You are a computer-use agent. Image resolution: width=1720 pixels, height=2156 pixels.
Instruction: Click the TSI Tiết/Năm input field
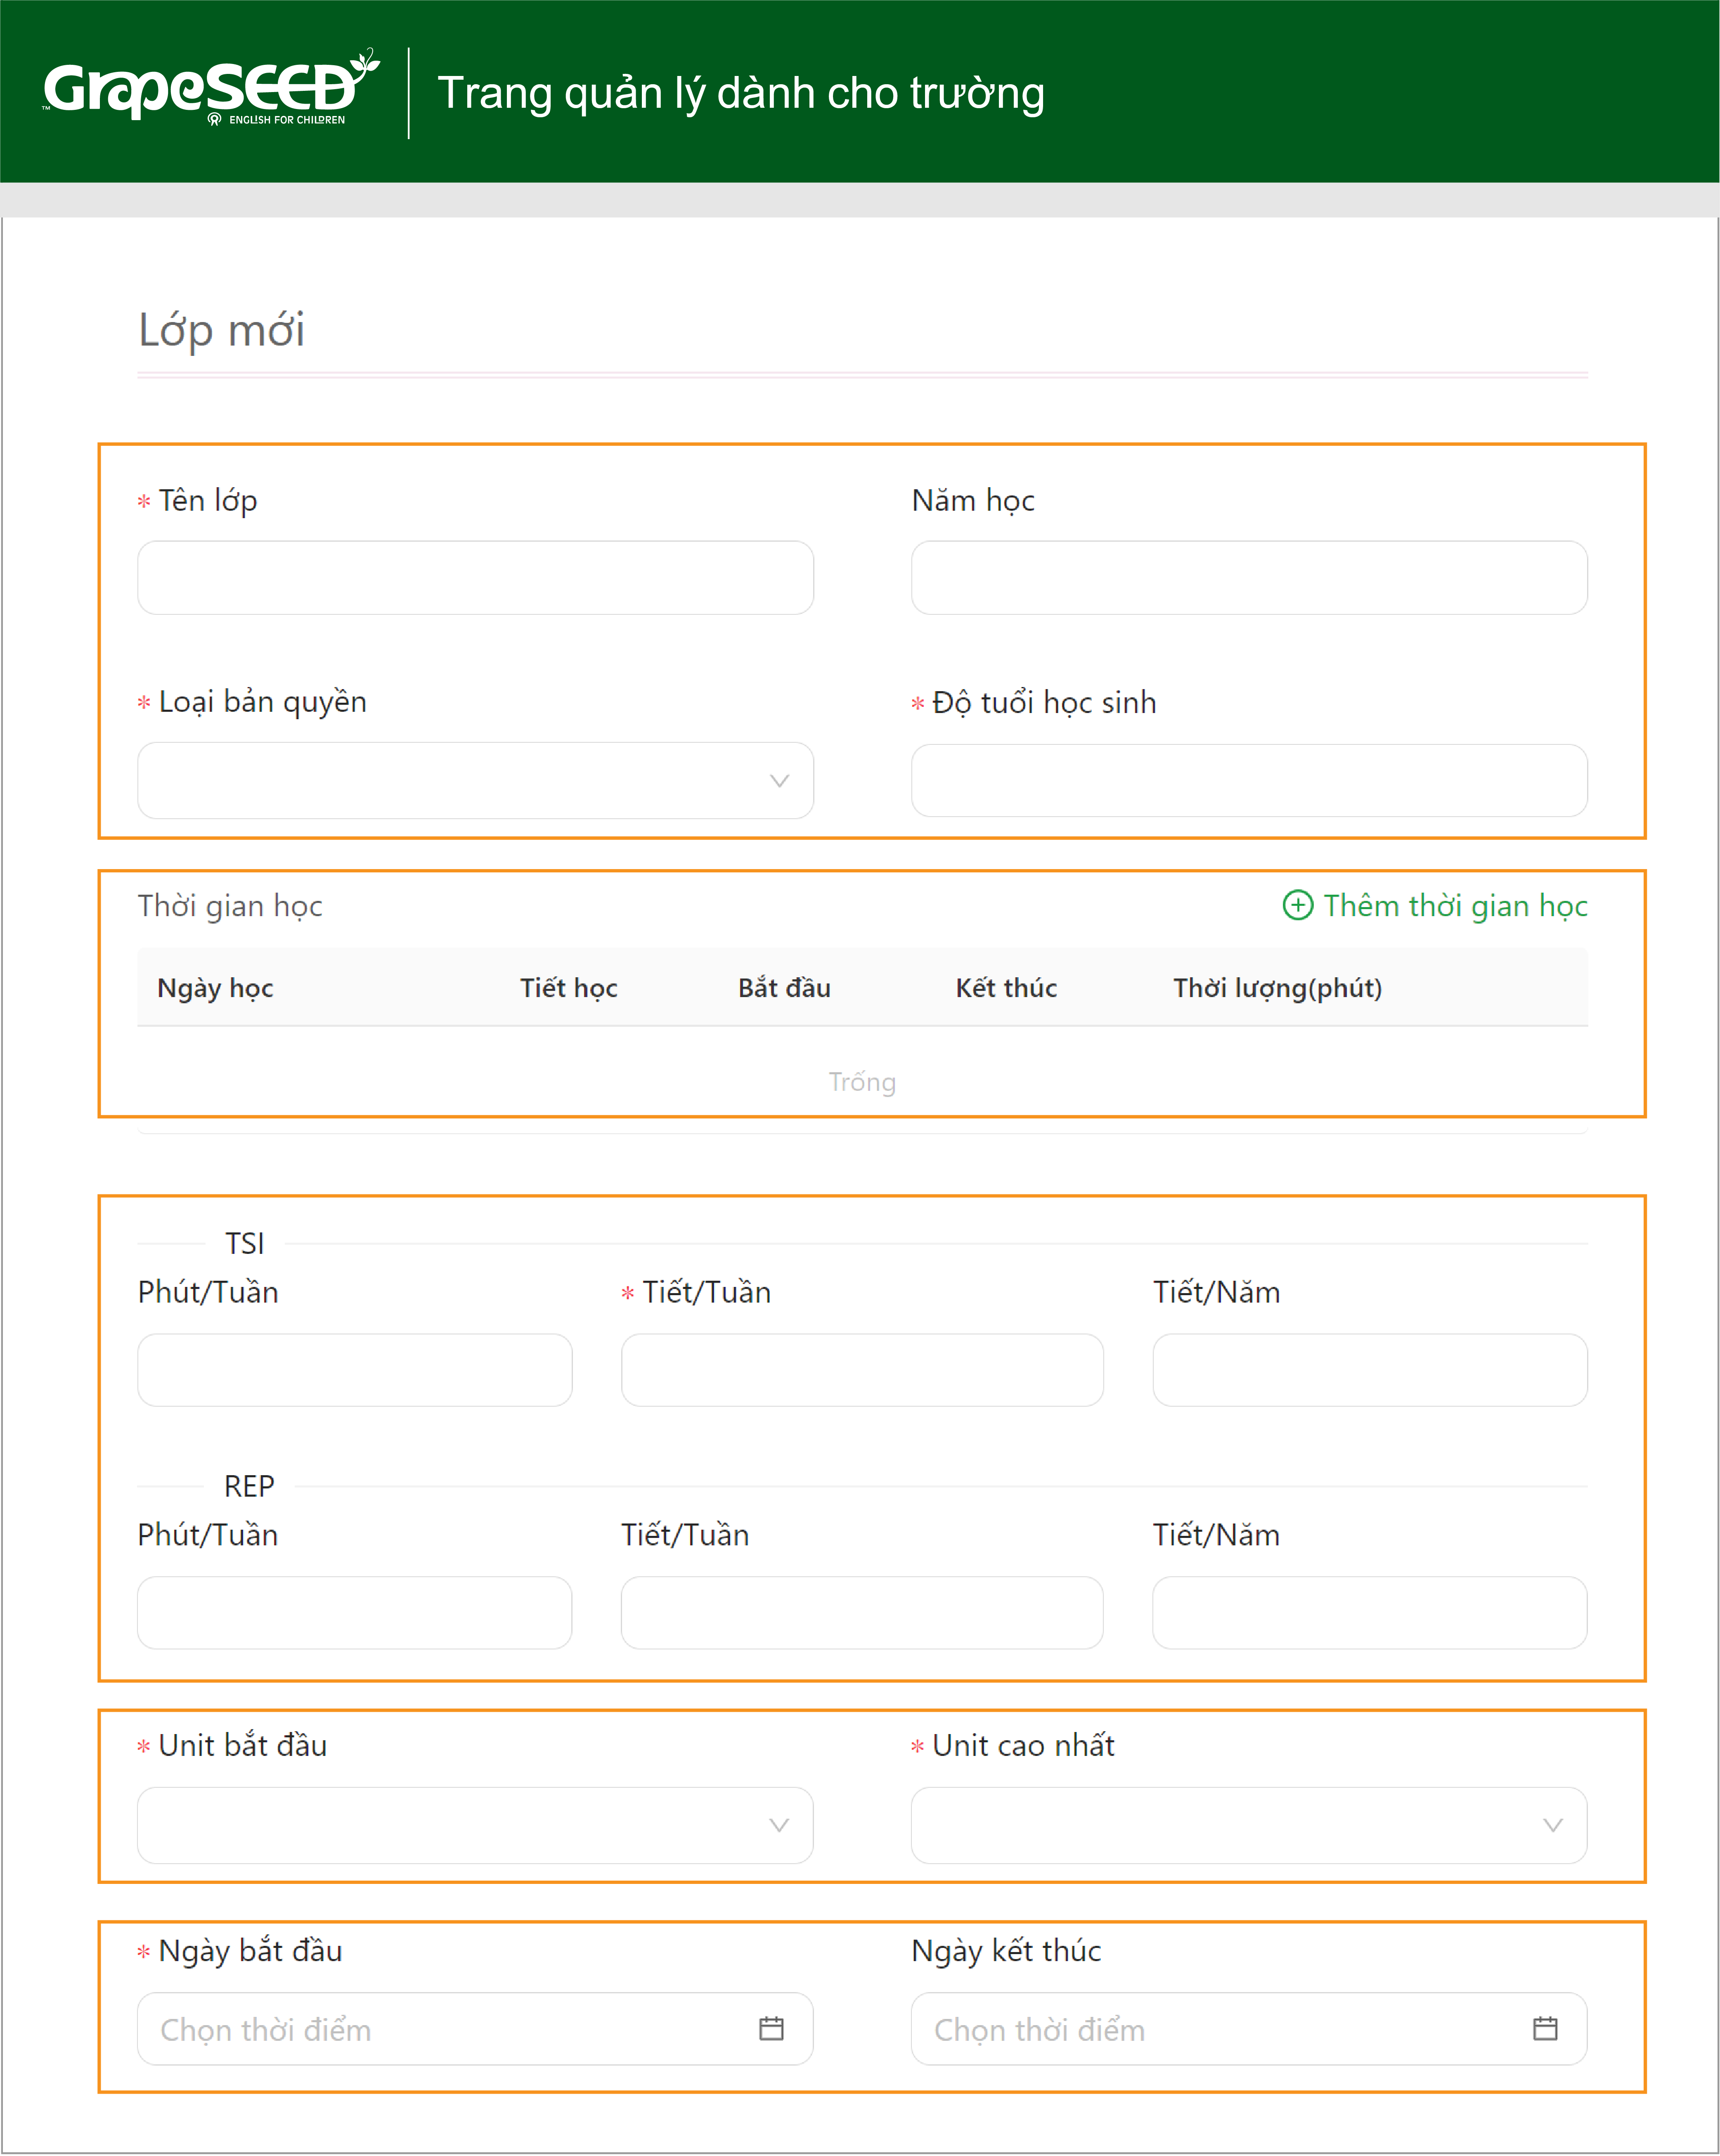point(1370,1370)
